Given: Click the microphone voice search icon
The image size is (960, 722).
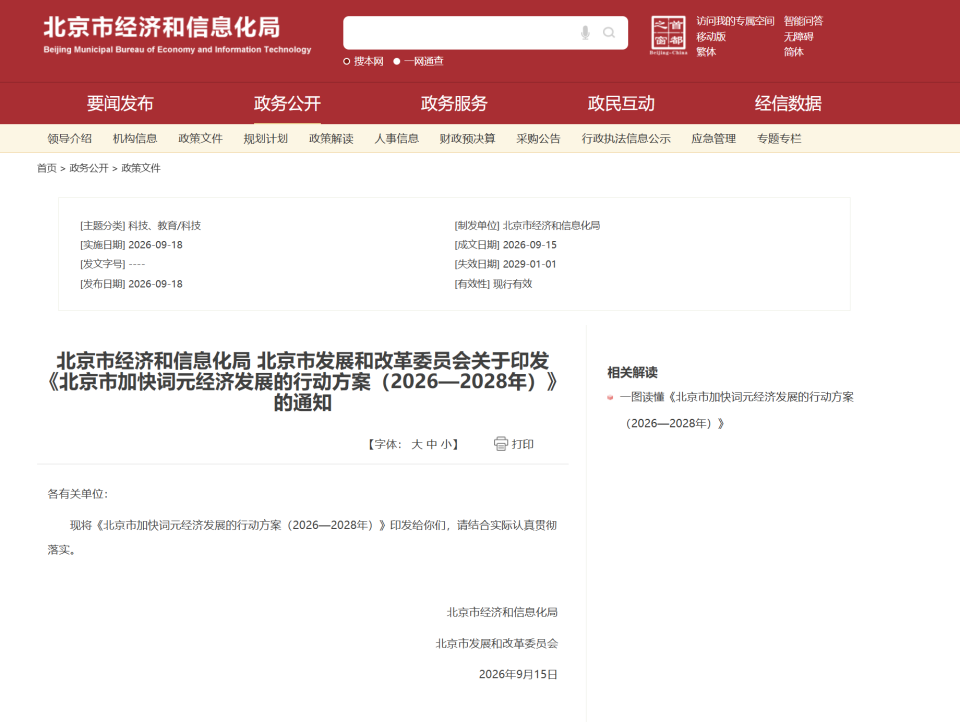Looking at the screenshot, I should click(x=585, y=32).
